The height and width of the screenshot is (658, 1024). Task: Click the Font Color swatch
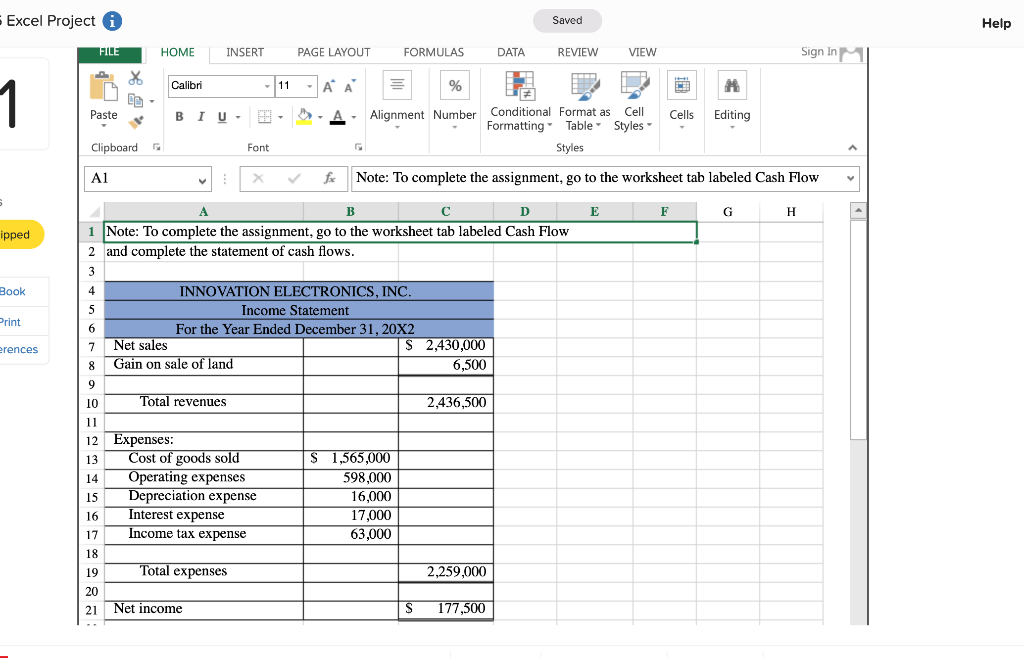pos(338,117)
